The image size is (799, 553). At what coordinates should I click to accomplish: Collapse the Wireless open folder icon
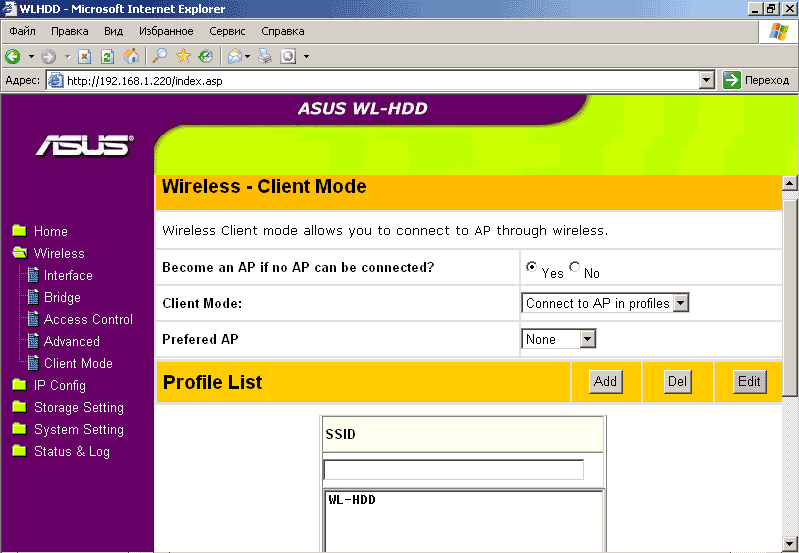[20, 253]
